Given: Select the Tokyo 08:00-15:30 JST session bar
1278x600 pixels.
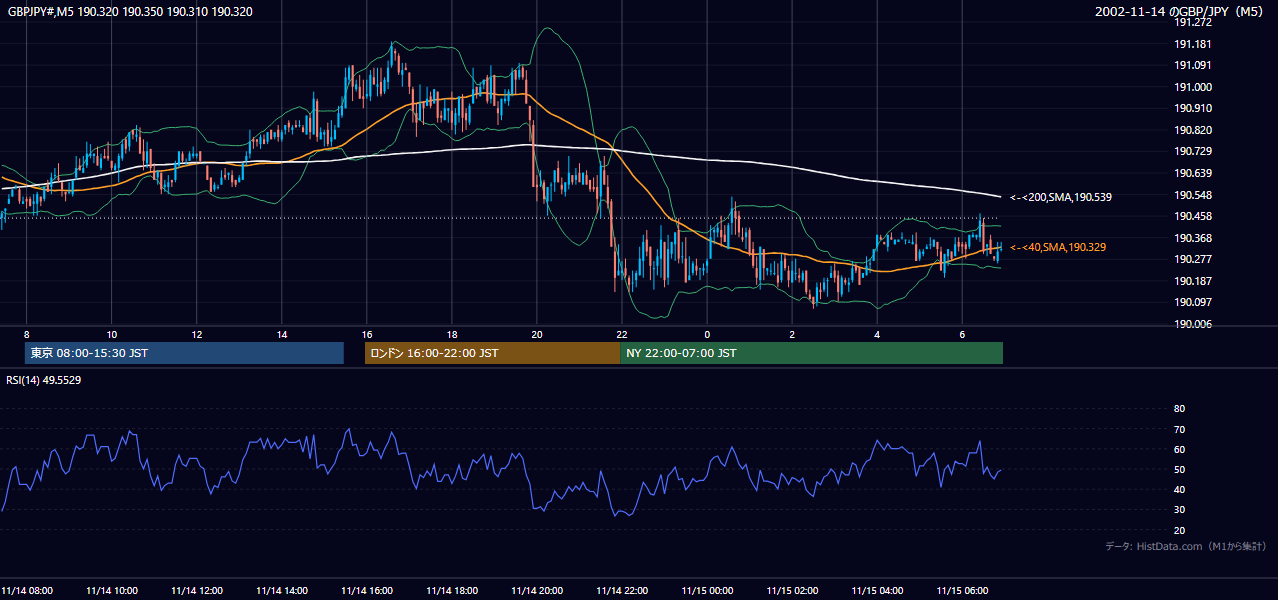Looking at the screenshot, I should (184, 353).
